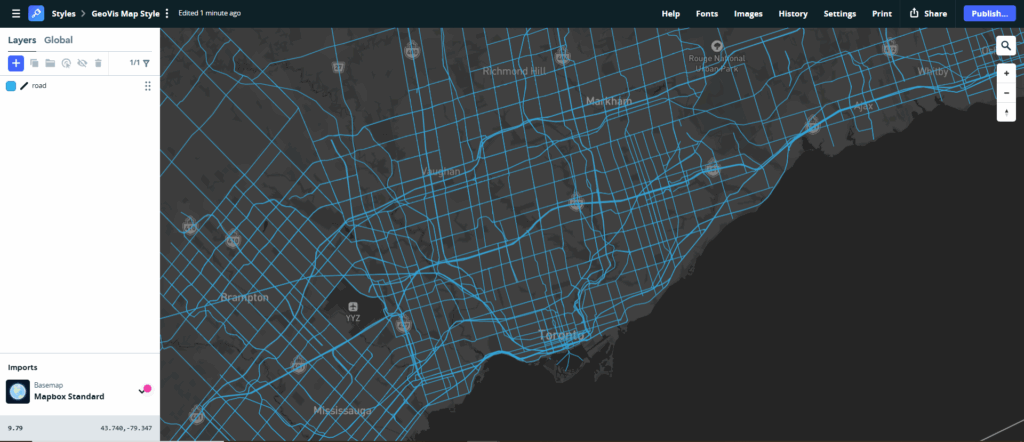Delete layer using trash icon
This screenshot has height=442, width=1024.
coord(98,63)
